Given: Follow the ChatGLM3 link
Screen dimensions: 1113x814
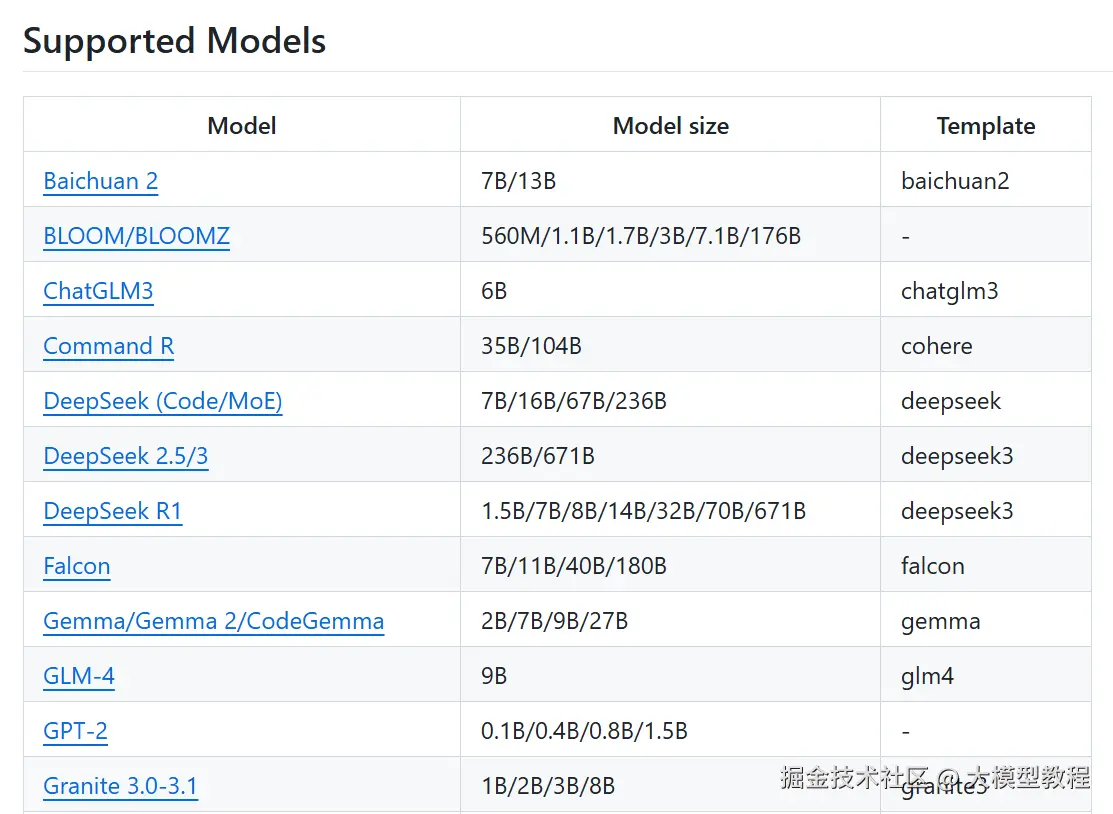Looking at the screenshot, I should click(98, 291).
